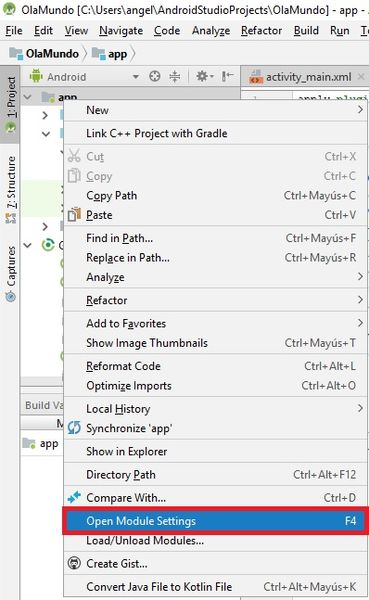The height and width of the screenshot is (600, 369).
Task: Click the hide Project panel icon
Action: click(227, 77)
